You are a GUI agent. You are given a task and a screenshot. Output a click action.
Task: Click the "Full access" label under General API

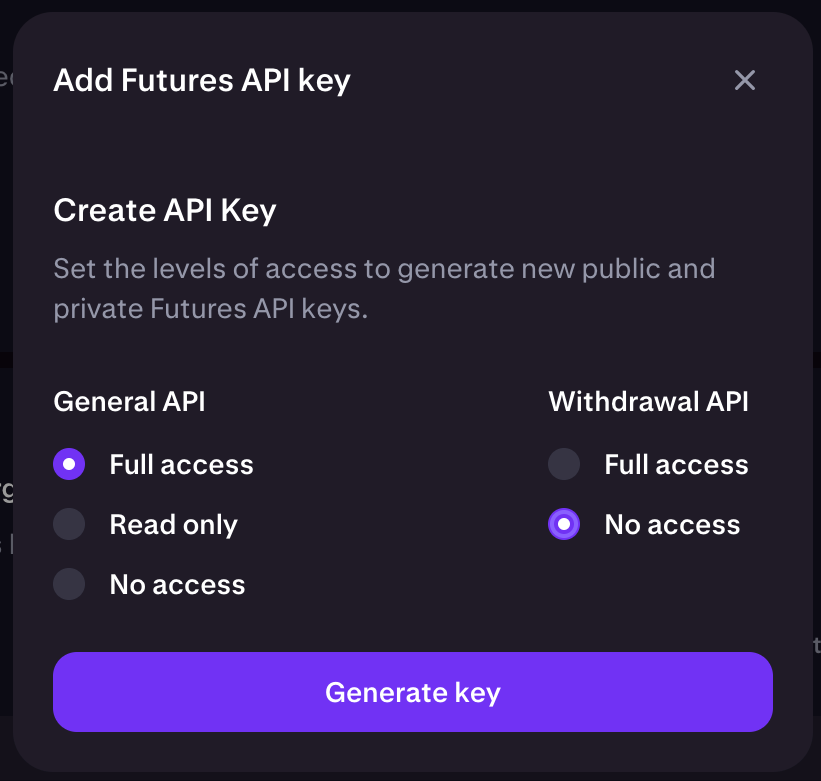pos(181,464)
